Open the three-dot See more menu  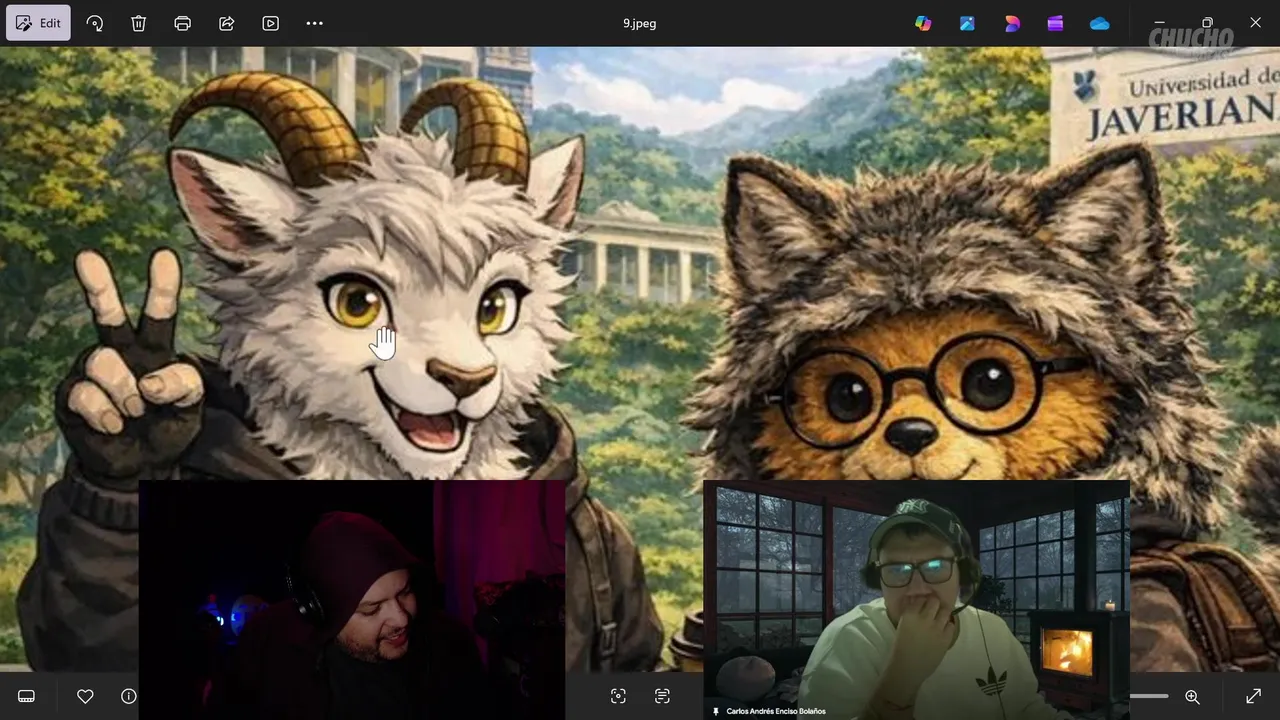tap(315, 23)
